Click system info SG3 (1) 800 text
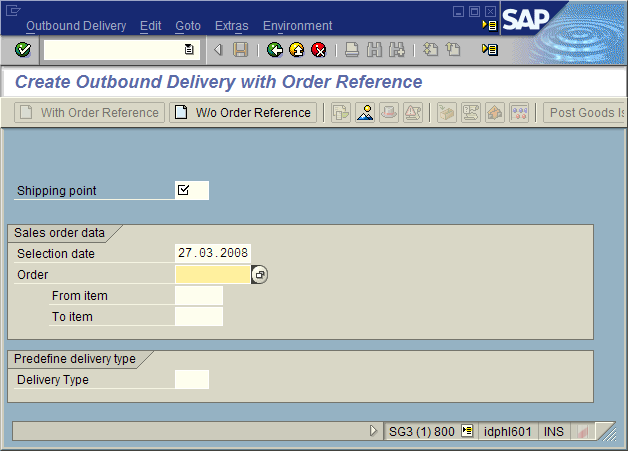 pos(422,431)
